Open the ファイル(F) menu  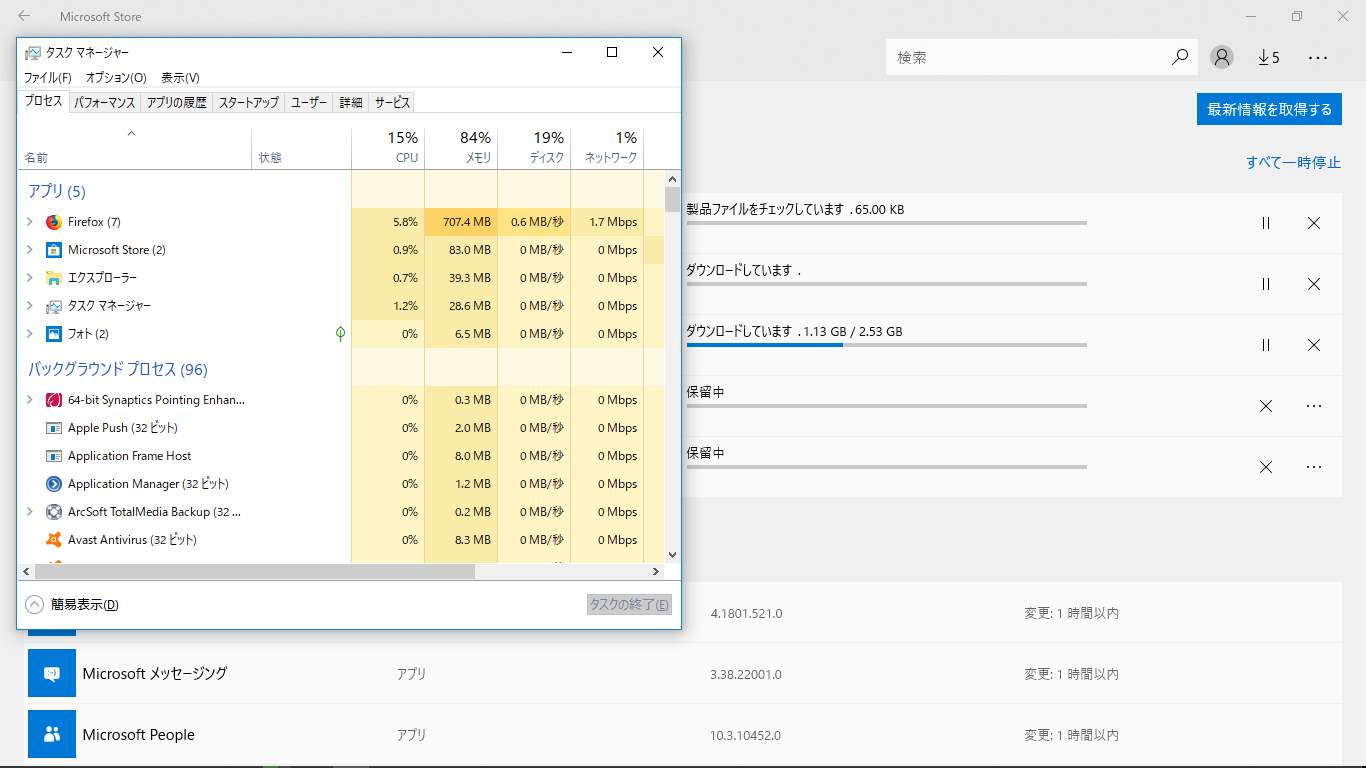pos(48,78)
